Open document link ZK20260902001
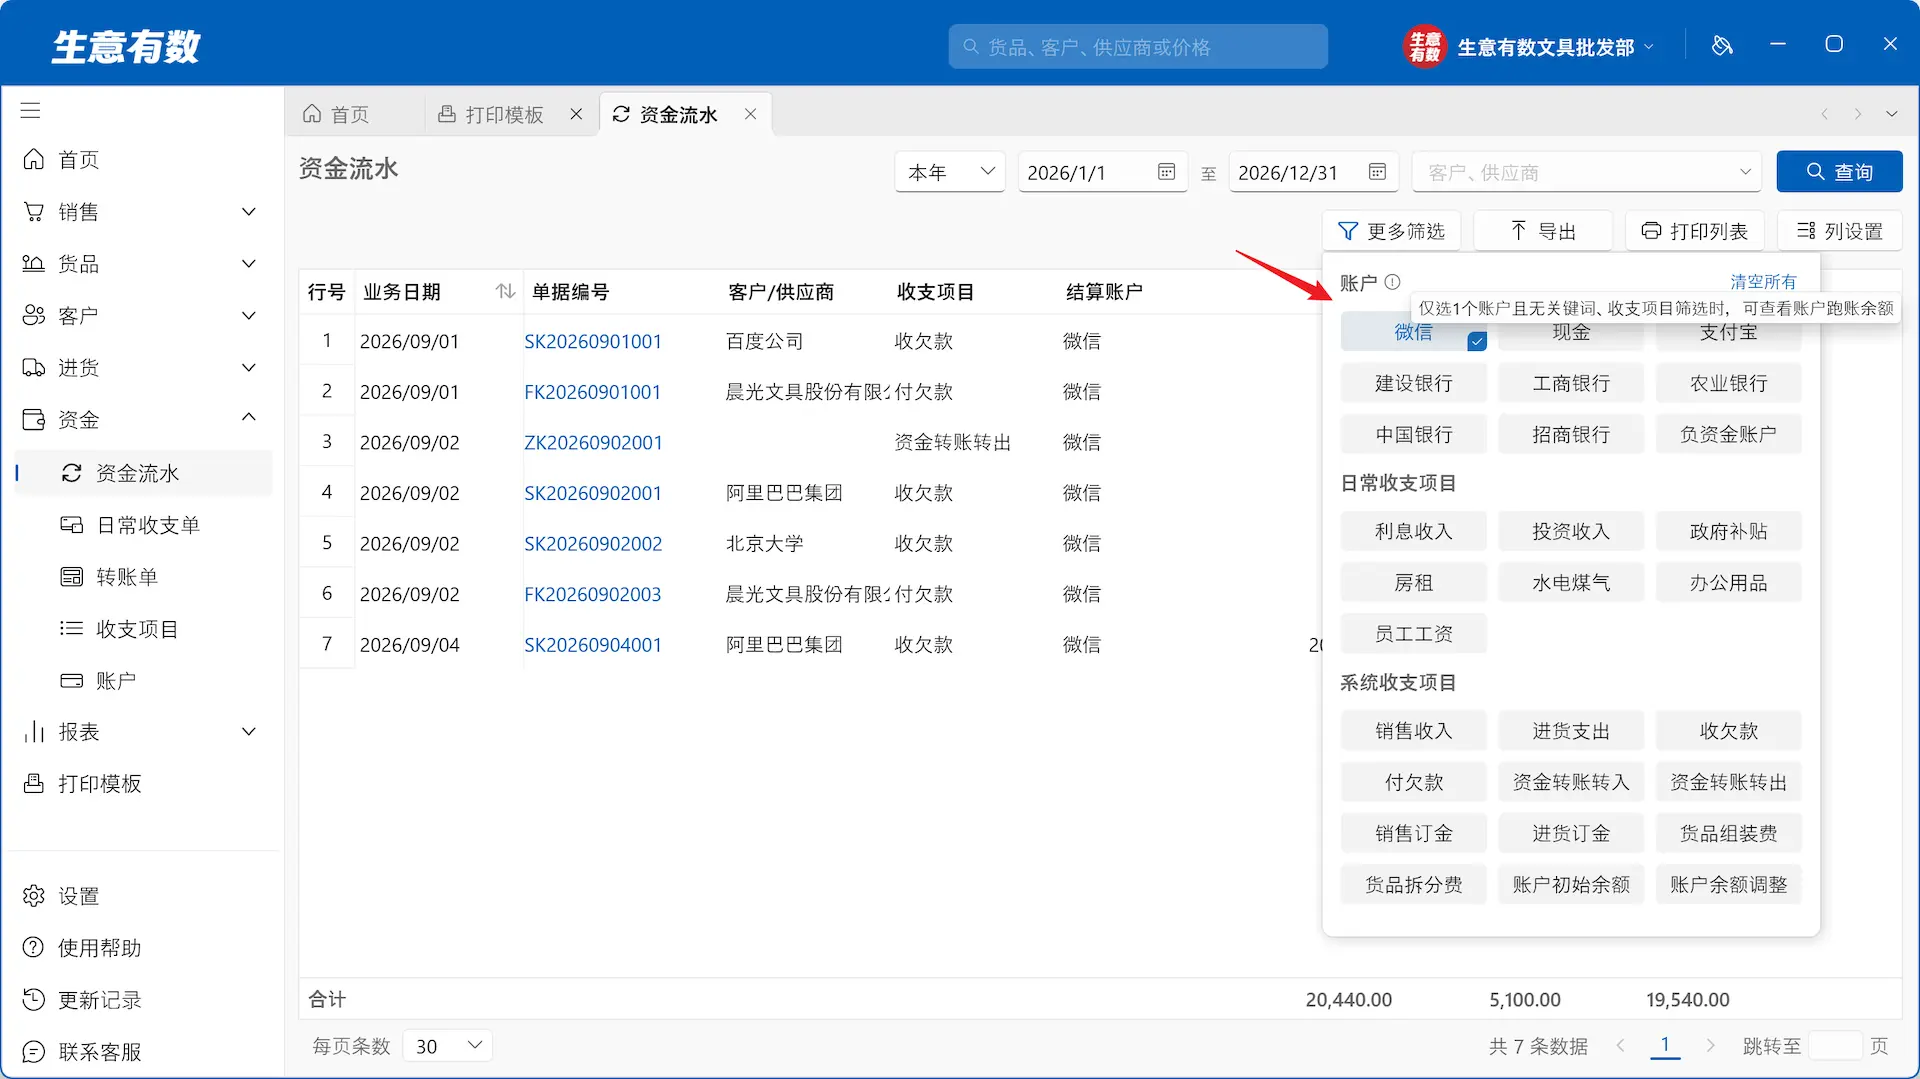The width and height of the screenshot is (1920, 1079). [x=593, y=442]
